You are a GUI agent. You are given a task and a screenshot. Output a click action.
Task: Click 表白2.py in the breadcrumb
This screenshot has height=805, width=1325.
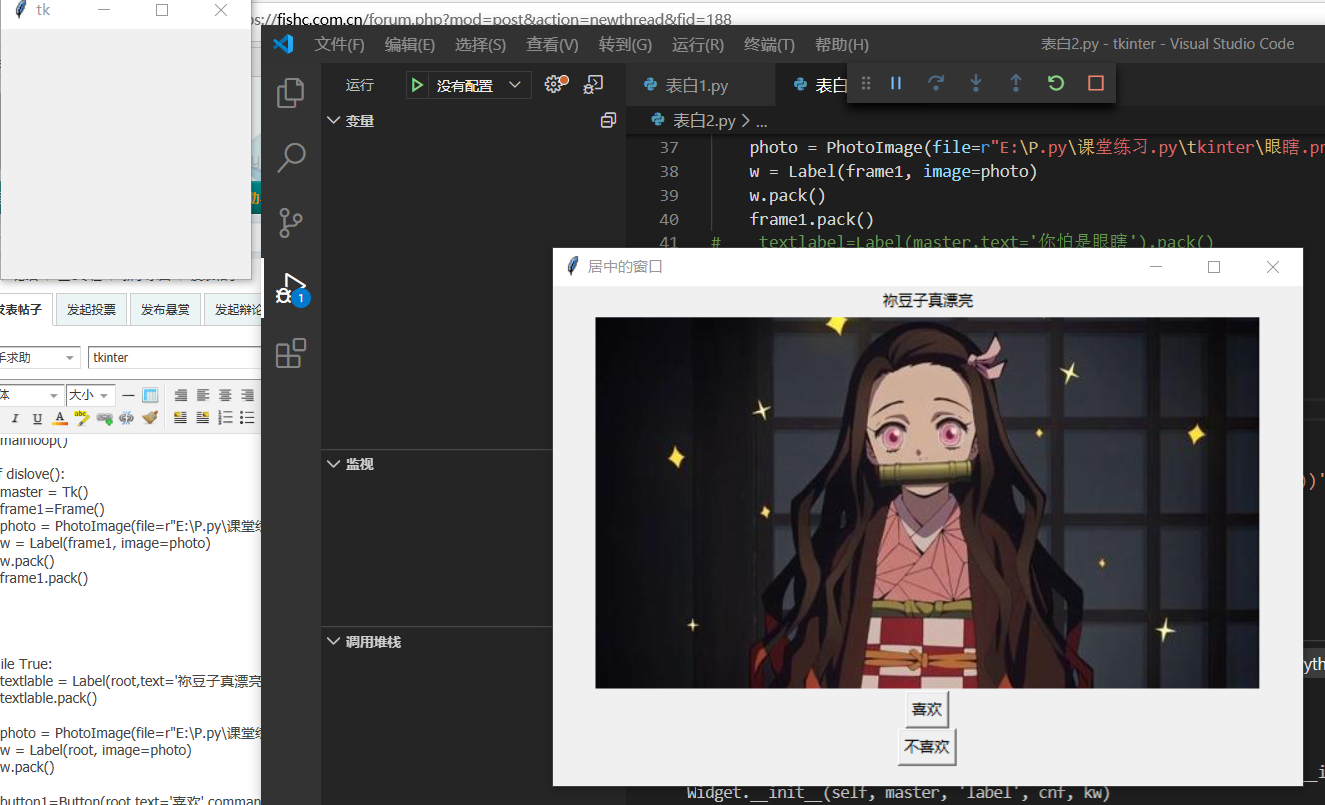[x=704, y=121]
